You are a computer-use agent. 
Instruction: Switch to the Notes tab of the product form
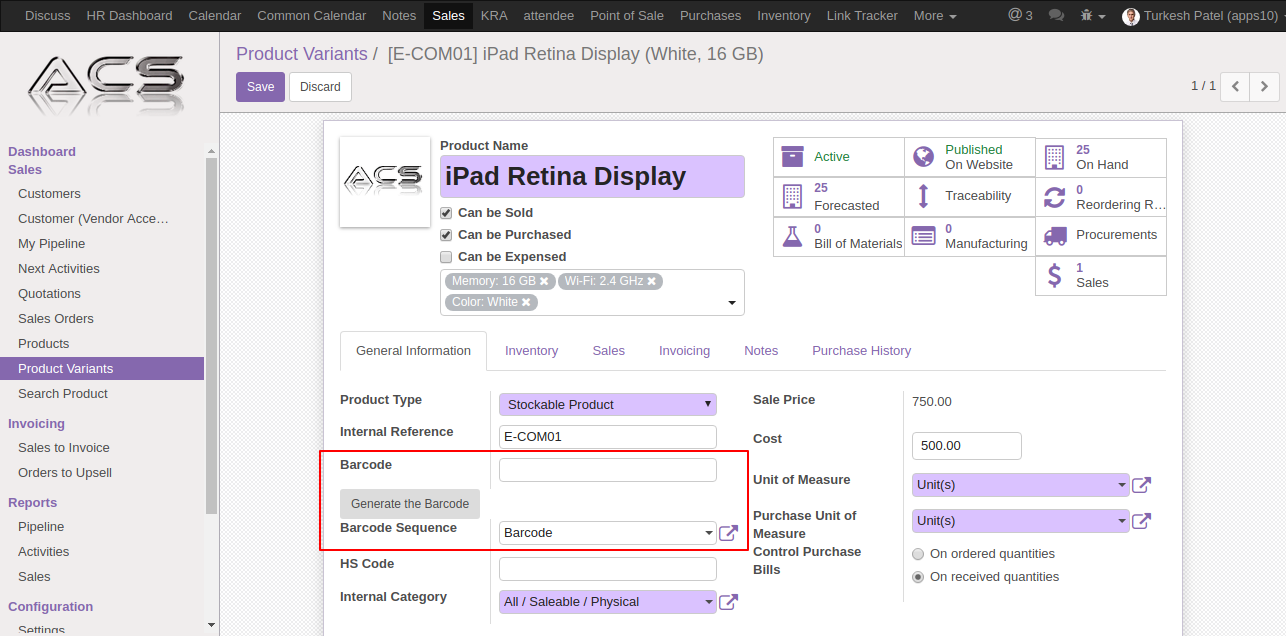pyautogui.click(x=761, y=351)
